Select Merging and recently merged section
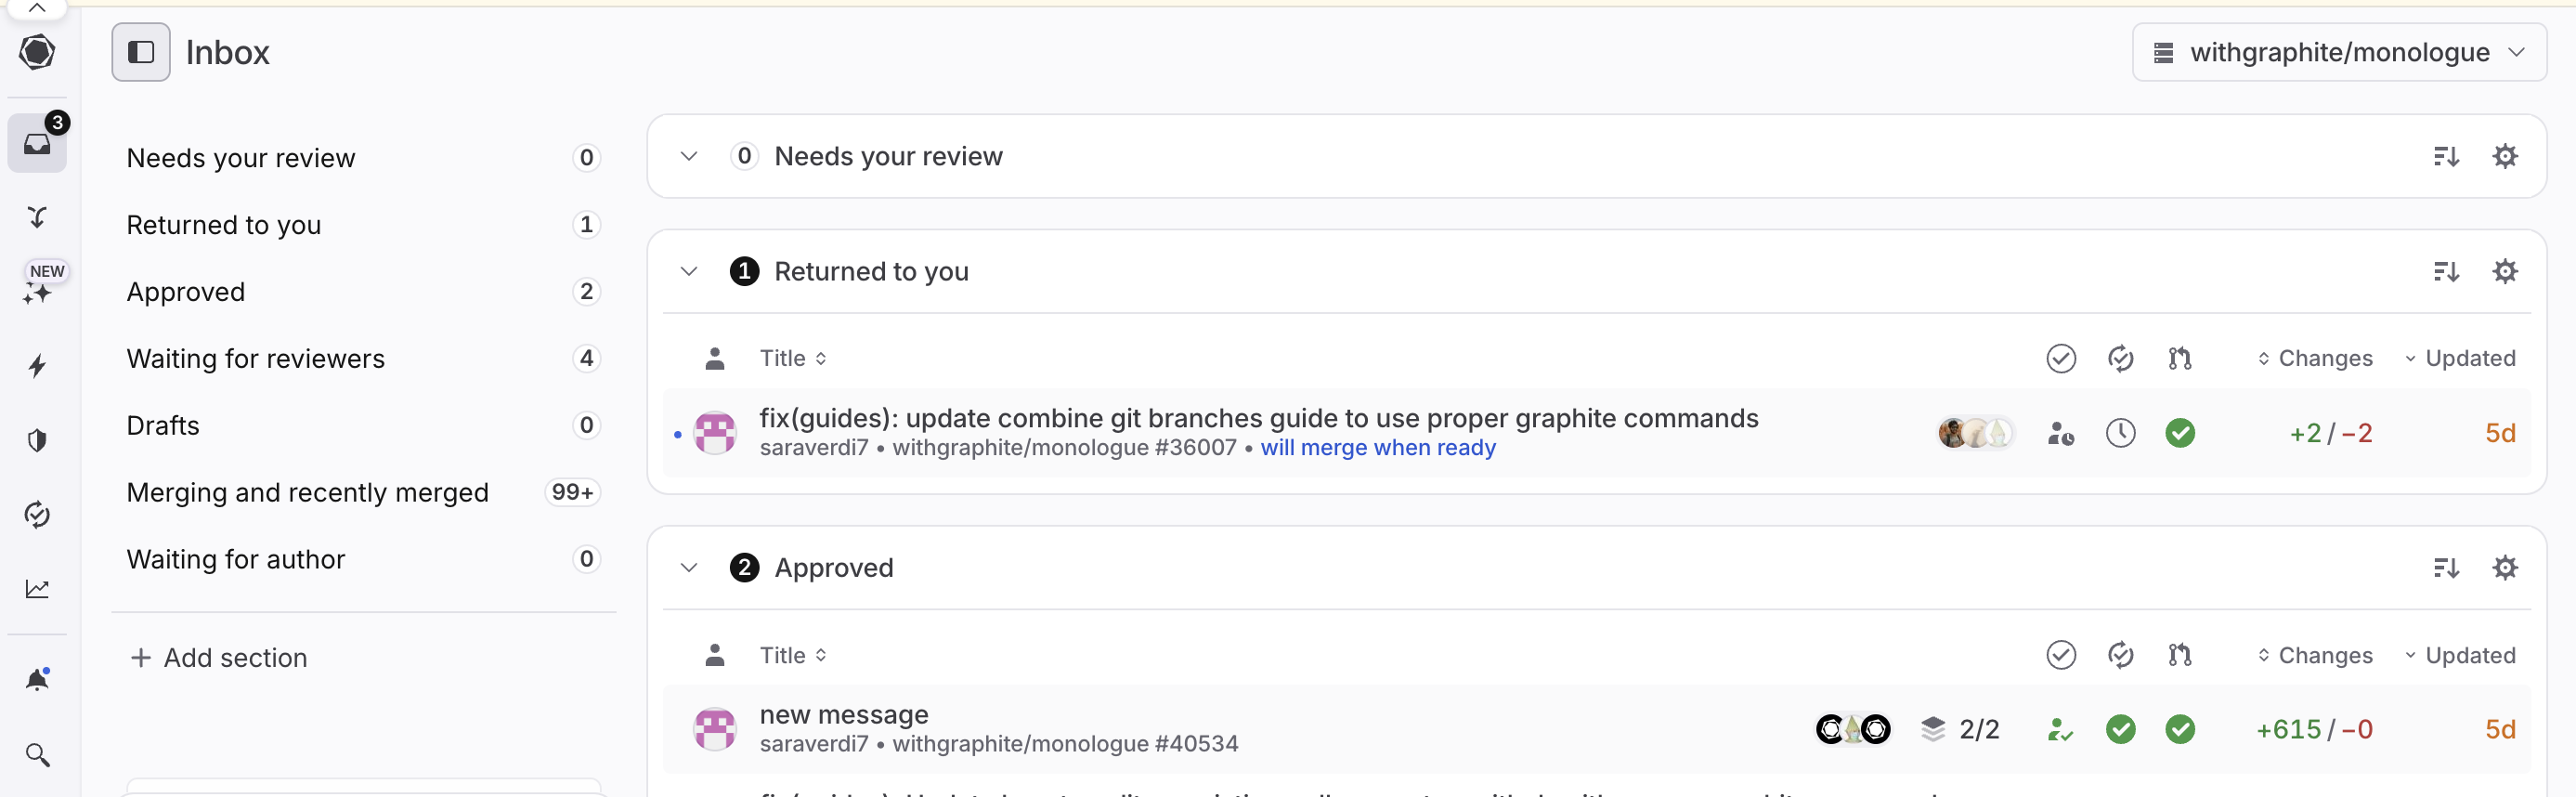 pos(307,492)
